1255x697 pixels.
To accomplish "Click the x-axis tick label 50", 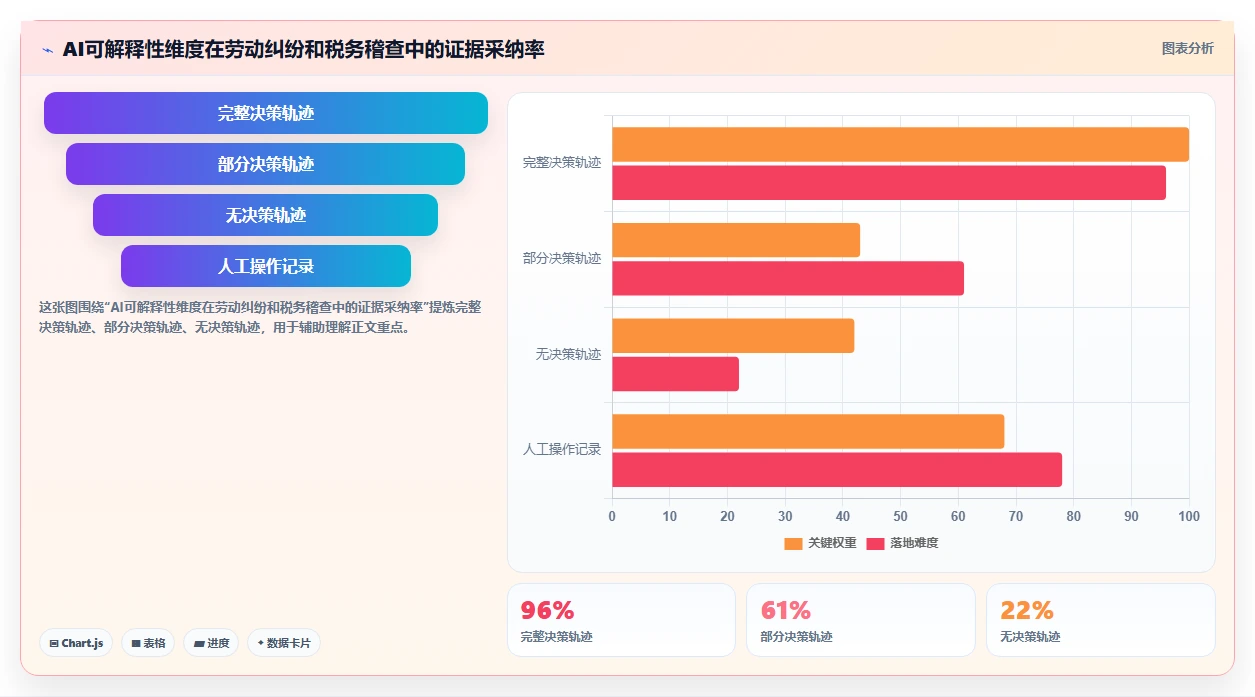I will (x=900, y=516).
